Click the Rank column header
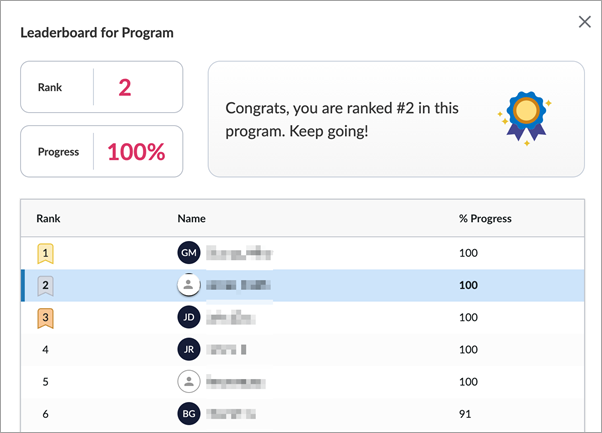 (x=48, y=218)
